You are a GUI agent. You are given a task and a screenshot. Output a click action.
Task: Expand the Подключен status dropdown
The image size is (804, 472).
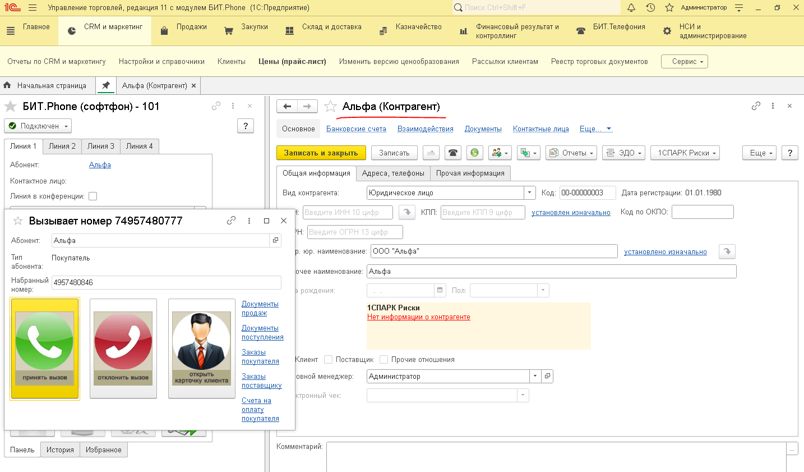pyautogui.click(x=38, y=126)
